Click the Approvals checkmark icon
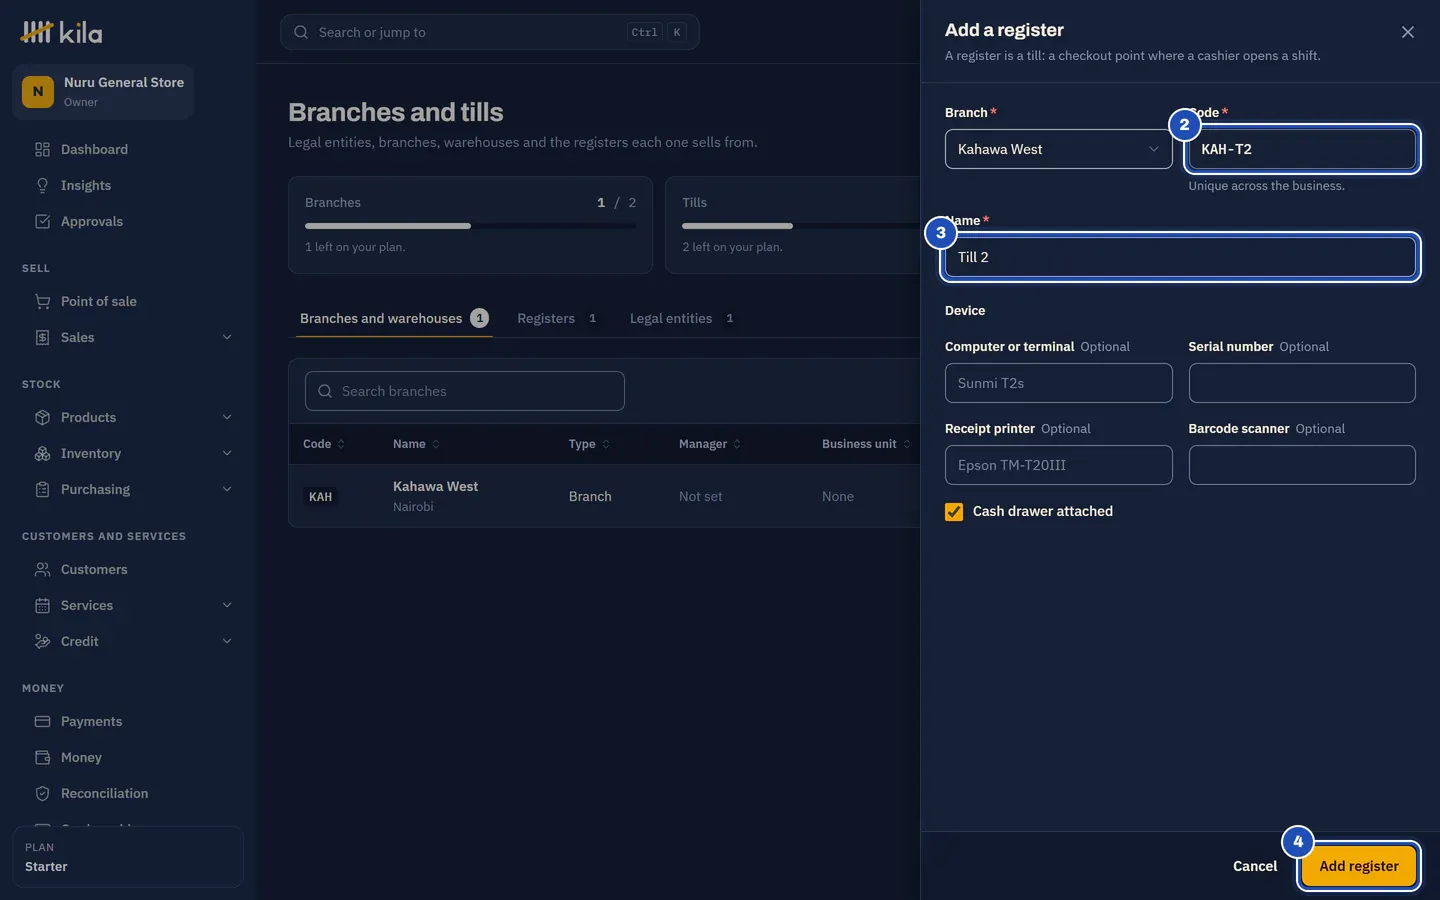The image size is (1440, 900). (42, 222)
